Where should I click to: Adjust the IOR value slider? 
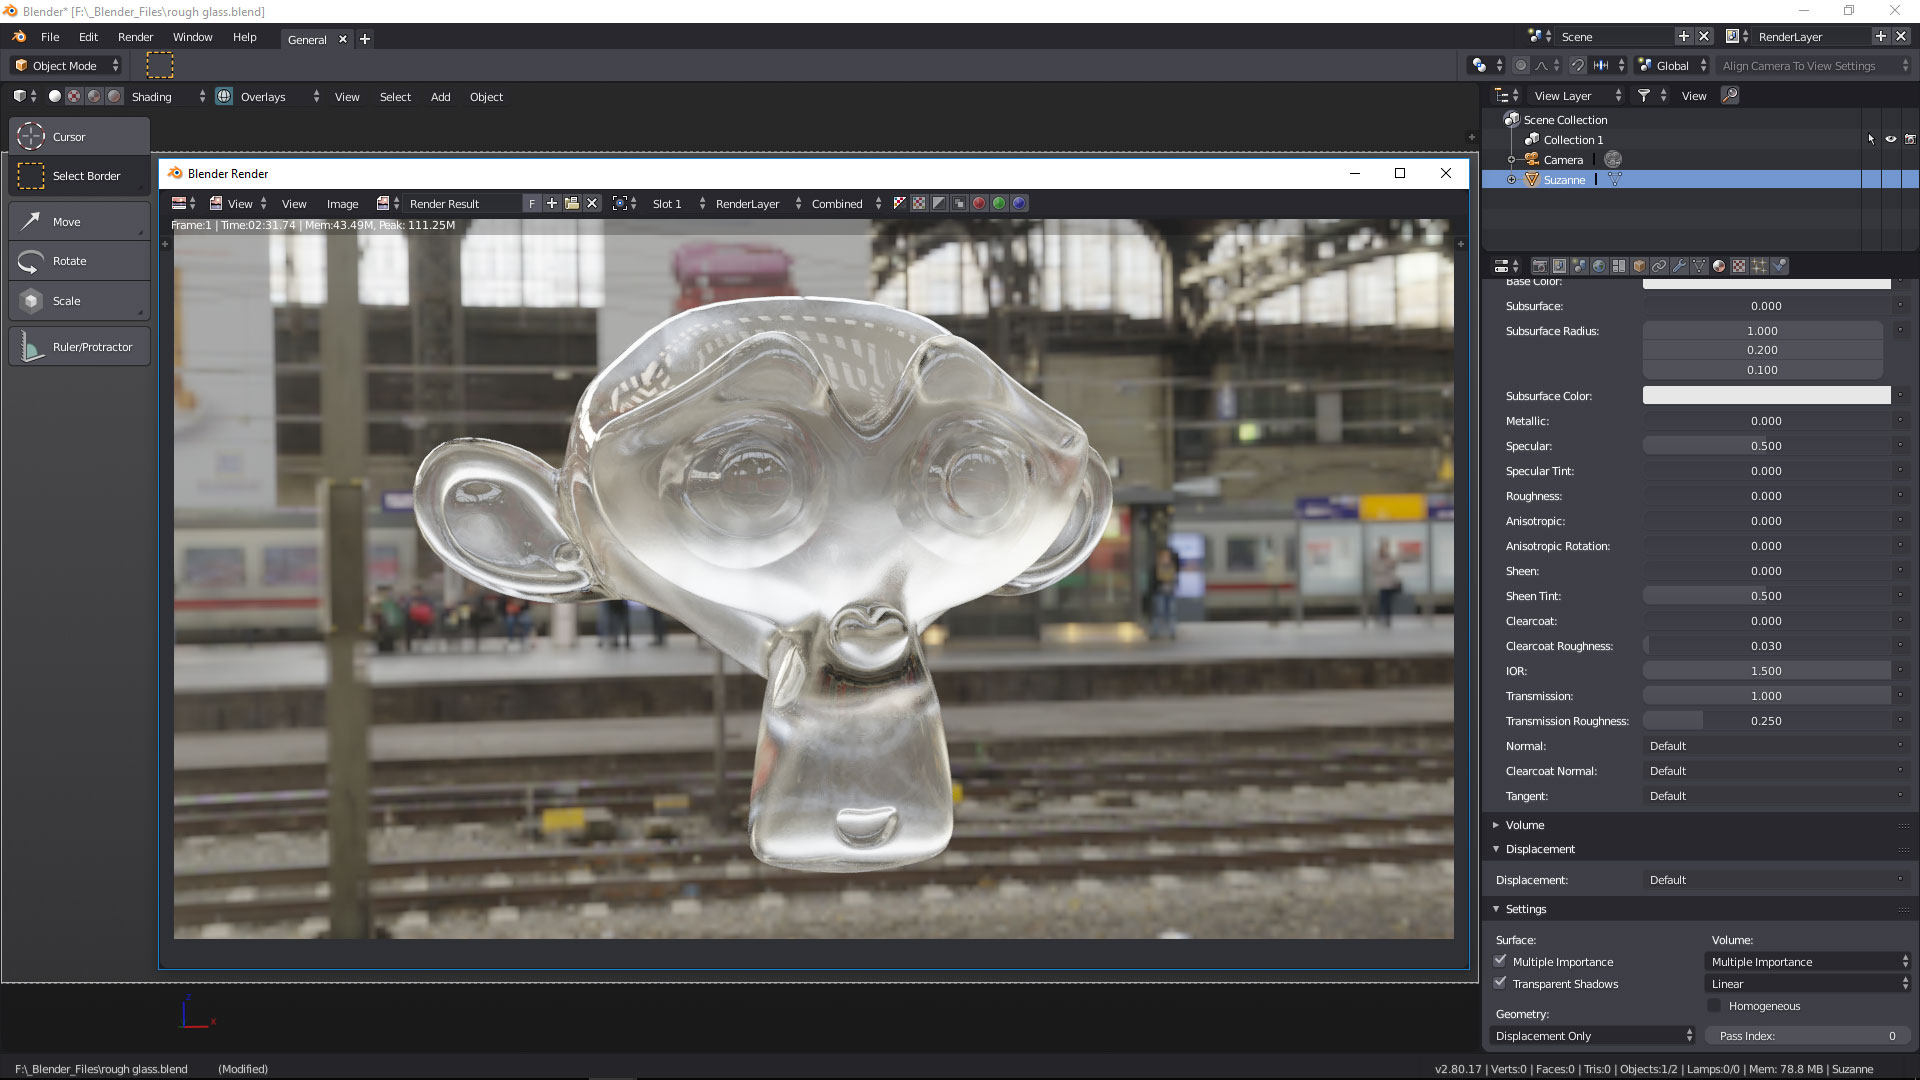1766,671
